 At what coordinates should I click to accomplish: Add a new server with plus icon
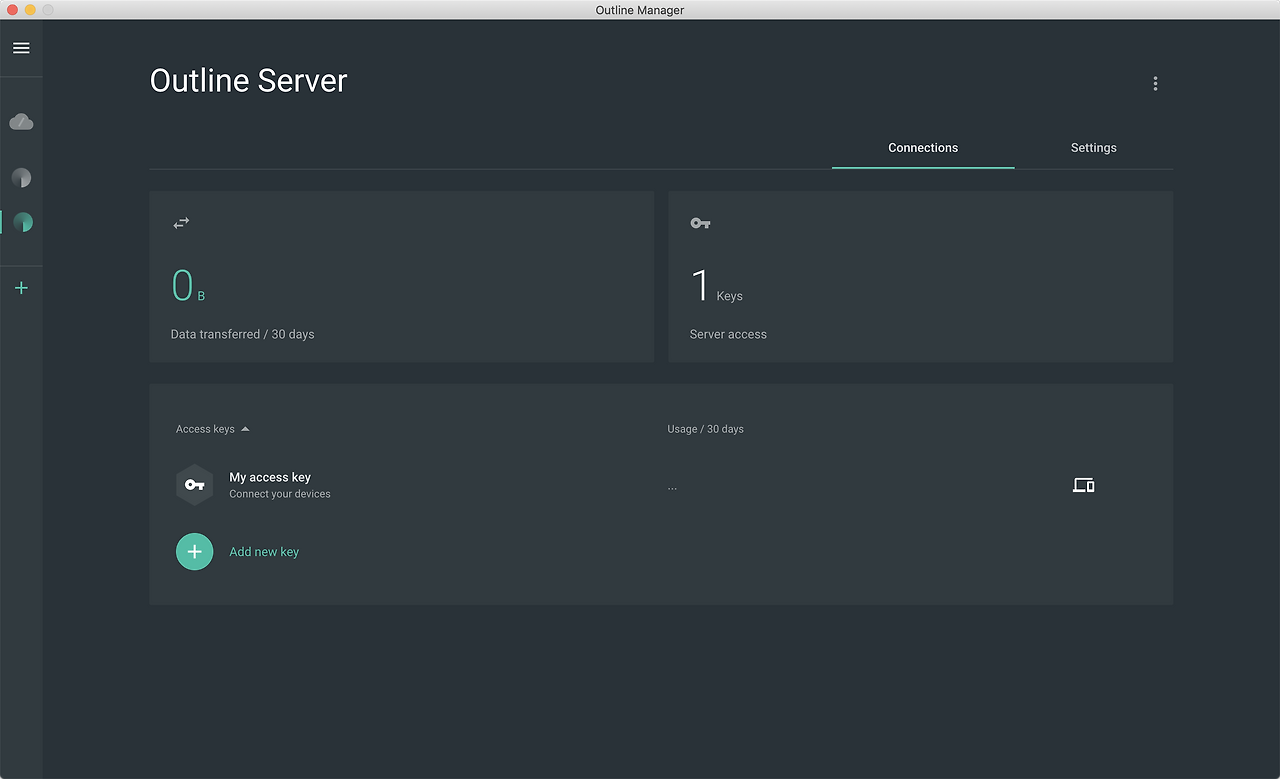[21, 288]
